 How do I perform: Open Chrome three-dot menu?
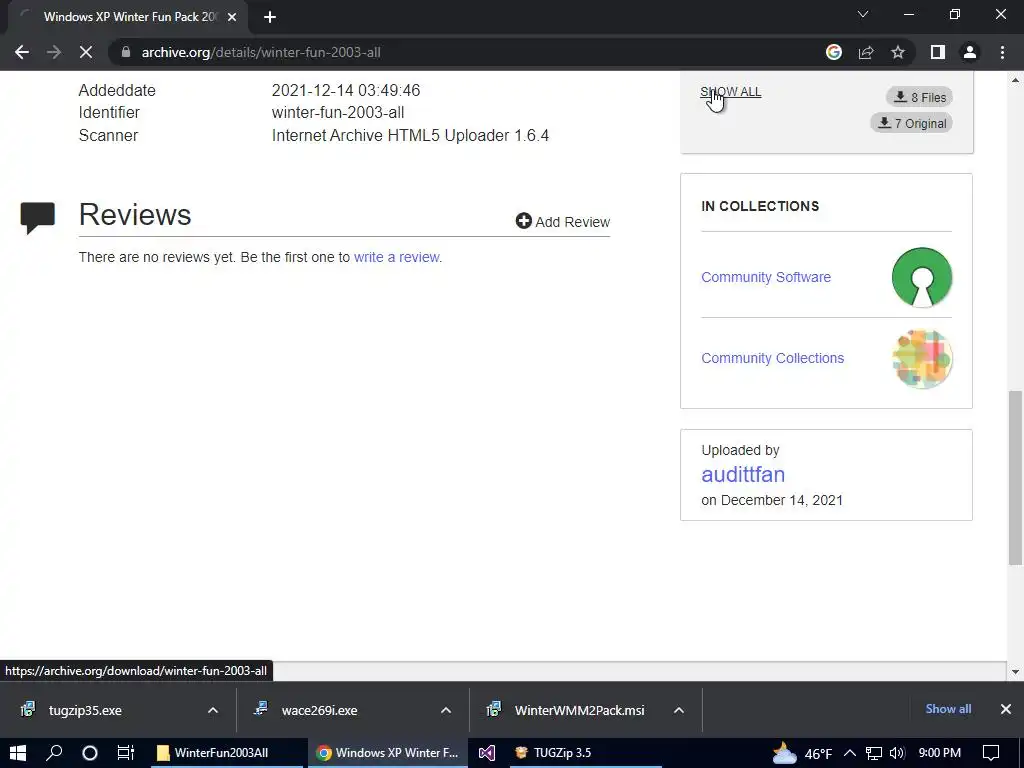tap(1002, 52)
